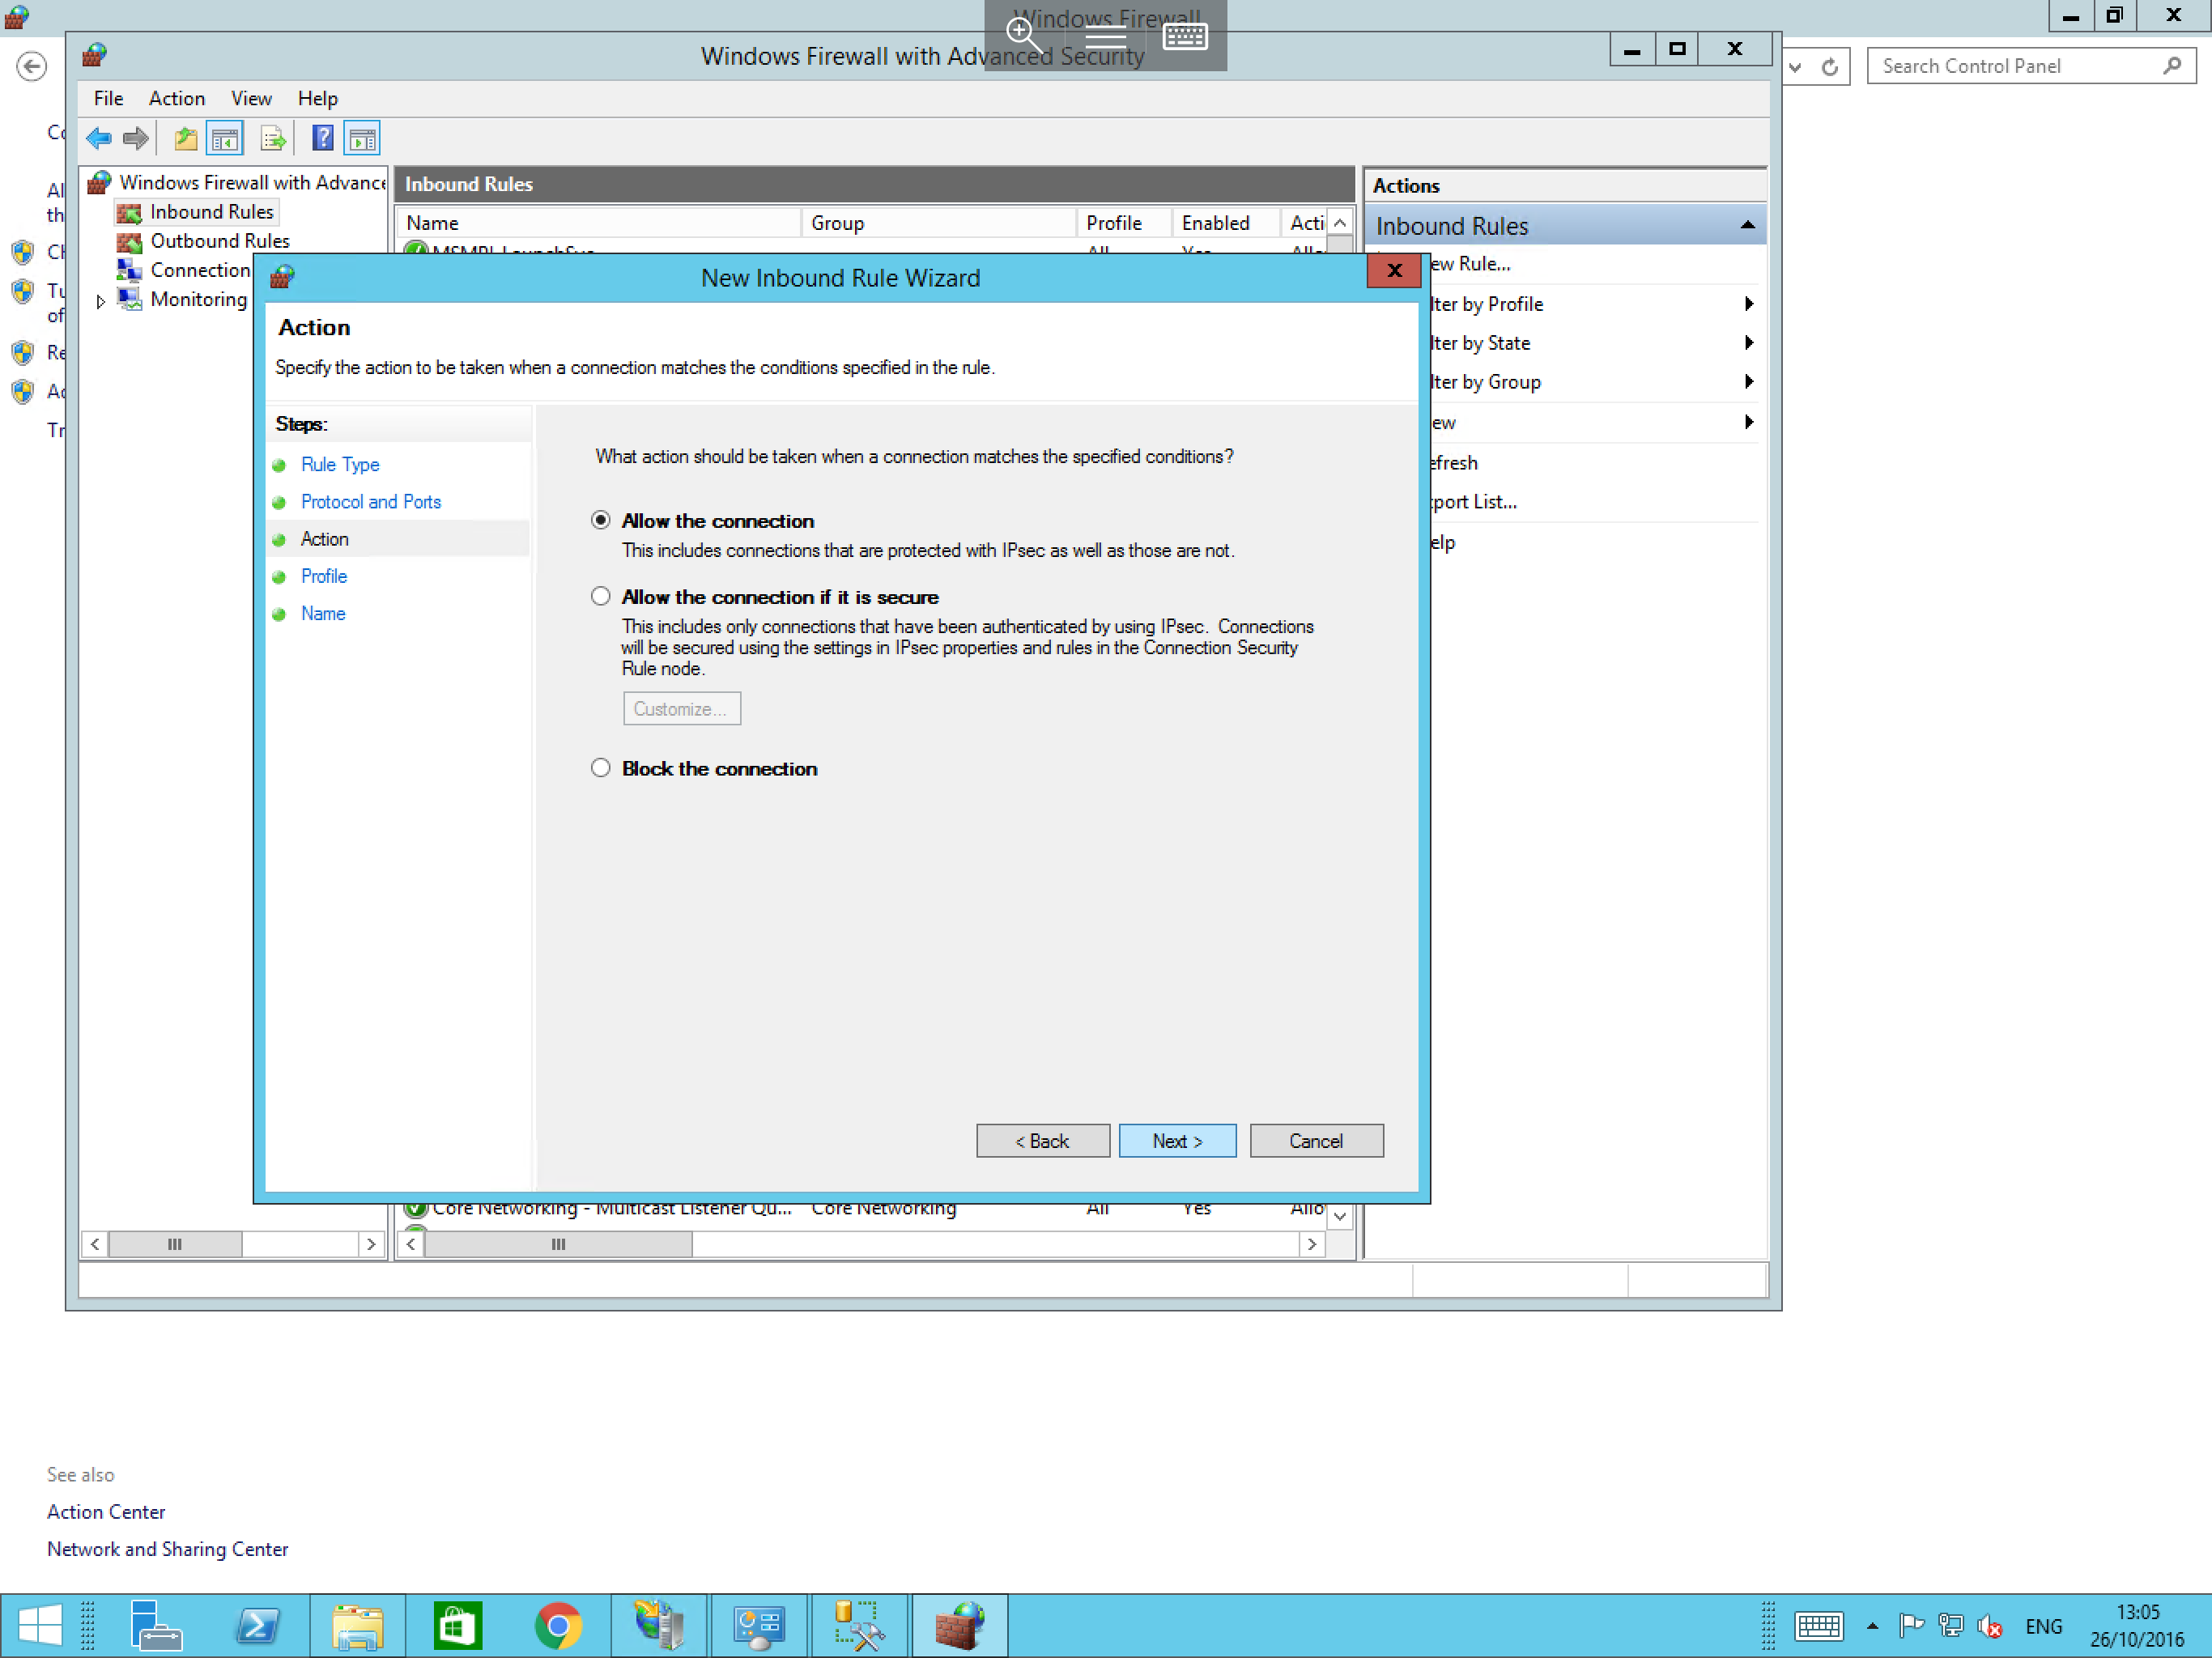Open the remote session hamburger menu icon
This screenshot has width=2212, height=1658.
click(x=1105, y=37)
